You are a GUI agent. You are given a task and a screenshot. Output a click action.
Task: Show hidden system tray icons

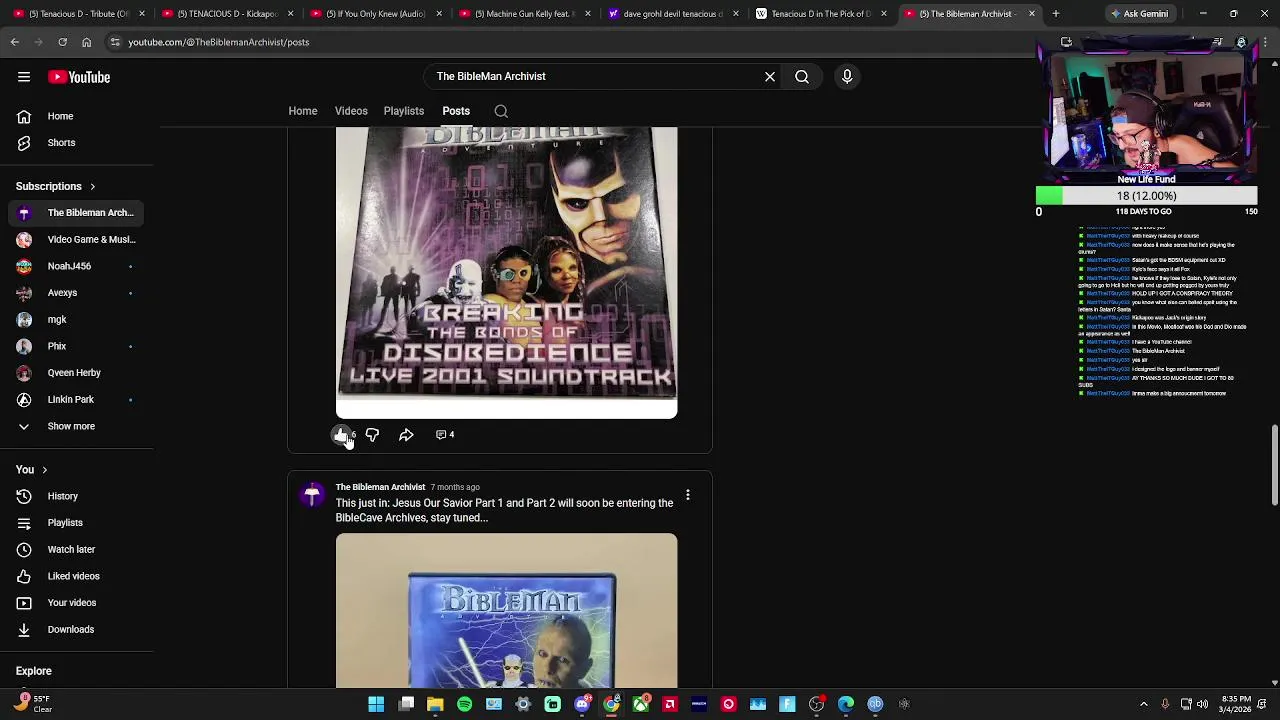pos(1144,704)
